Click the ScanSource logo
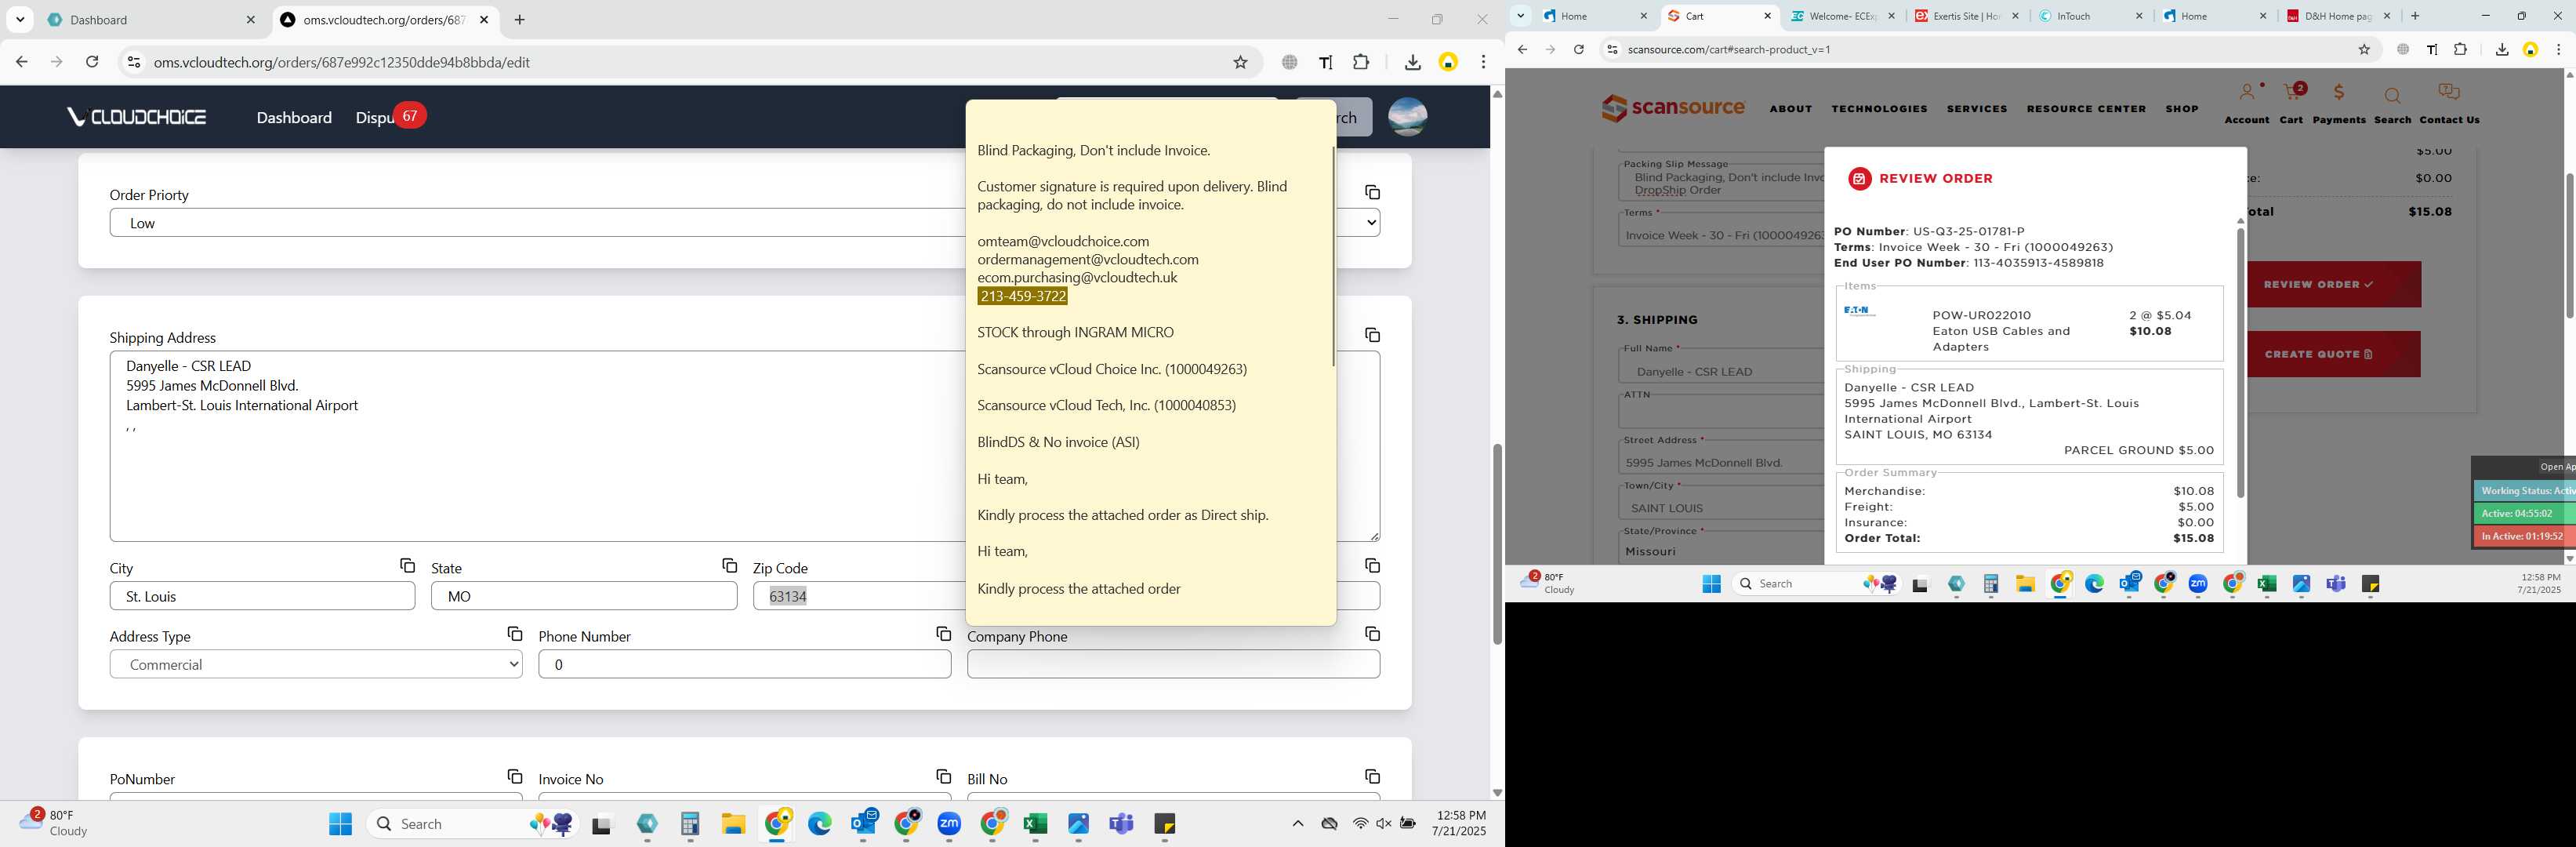 (1672, 108)
